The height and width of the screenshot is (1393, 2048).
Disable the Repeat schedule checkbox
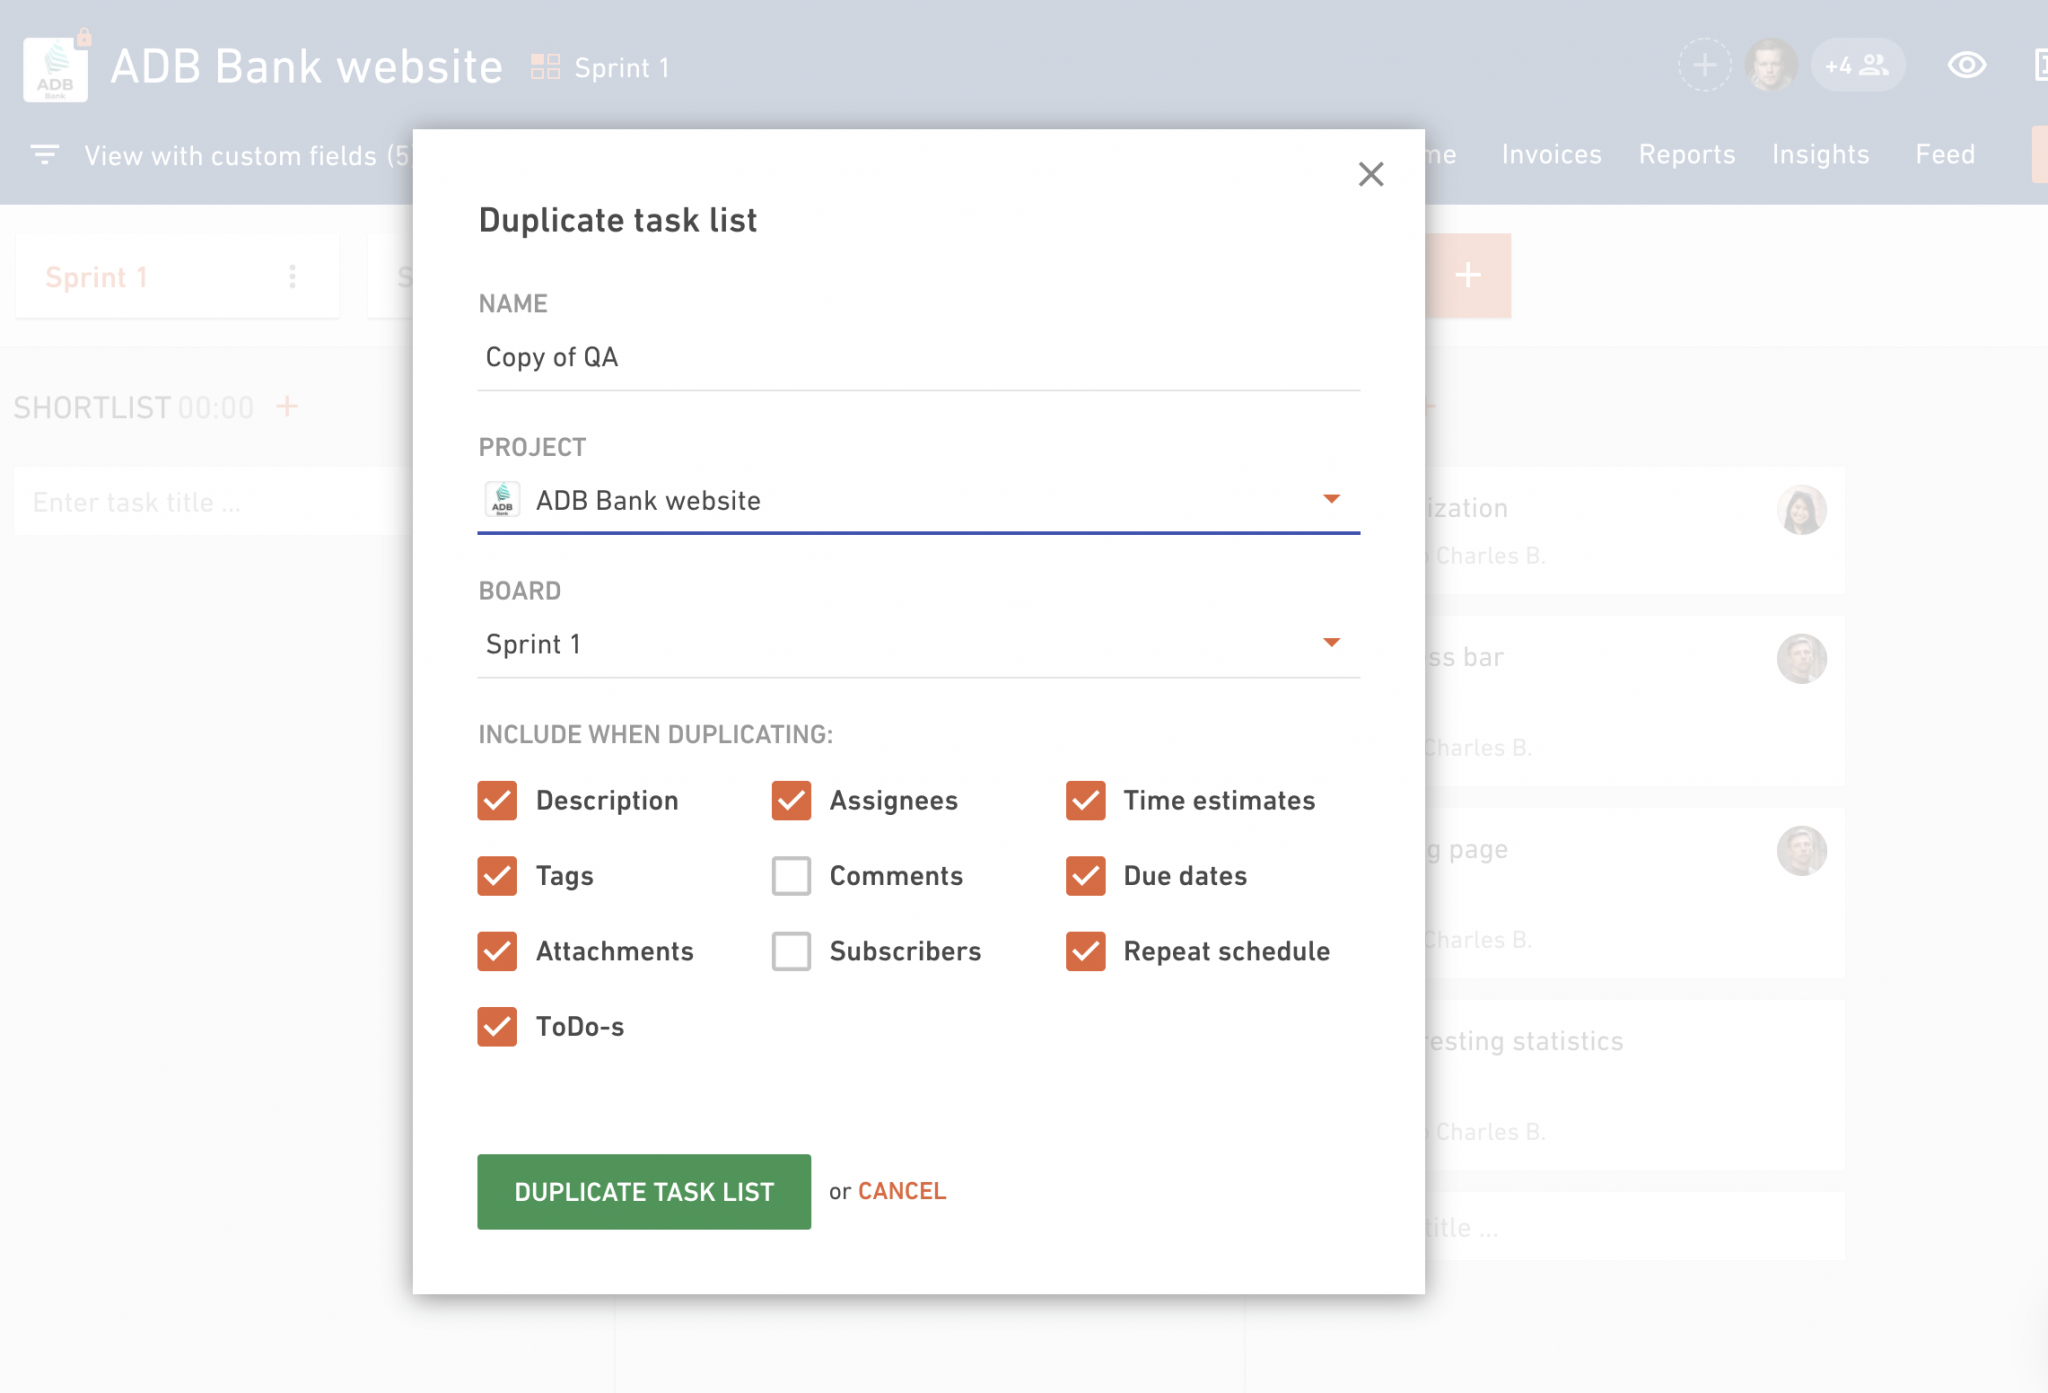point(1085,951)
